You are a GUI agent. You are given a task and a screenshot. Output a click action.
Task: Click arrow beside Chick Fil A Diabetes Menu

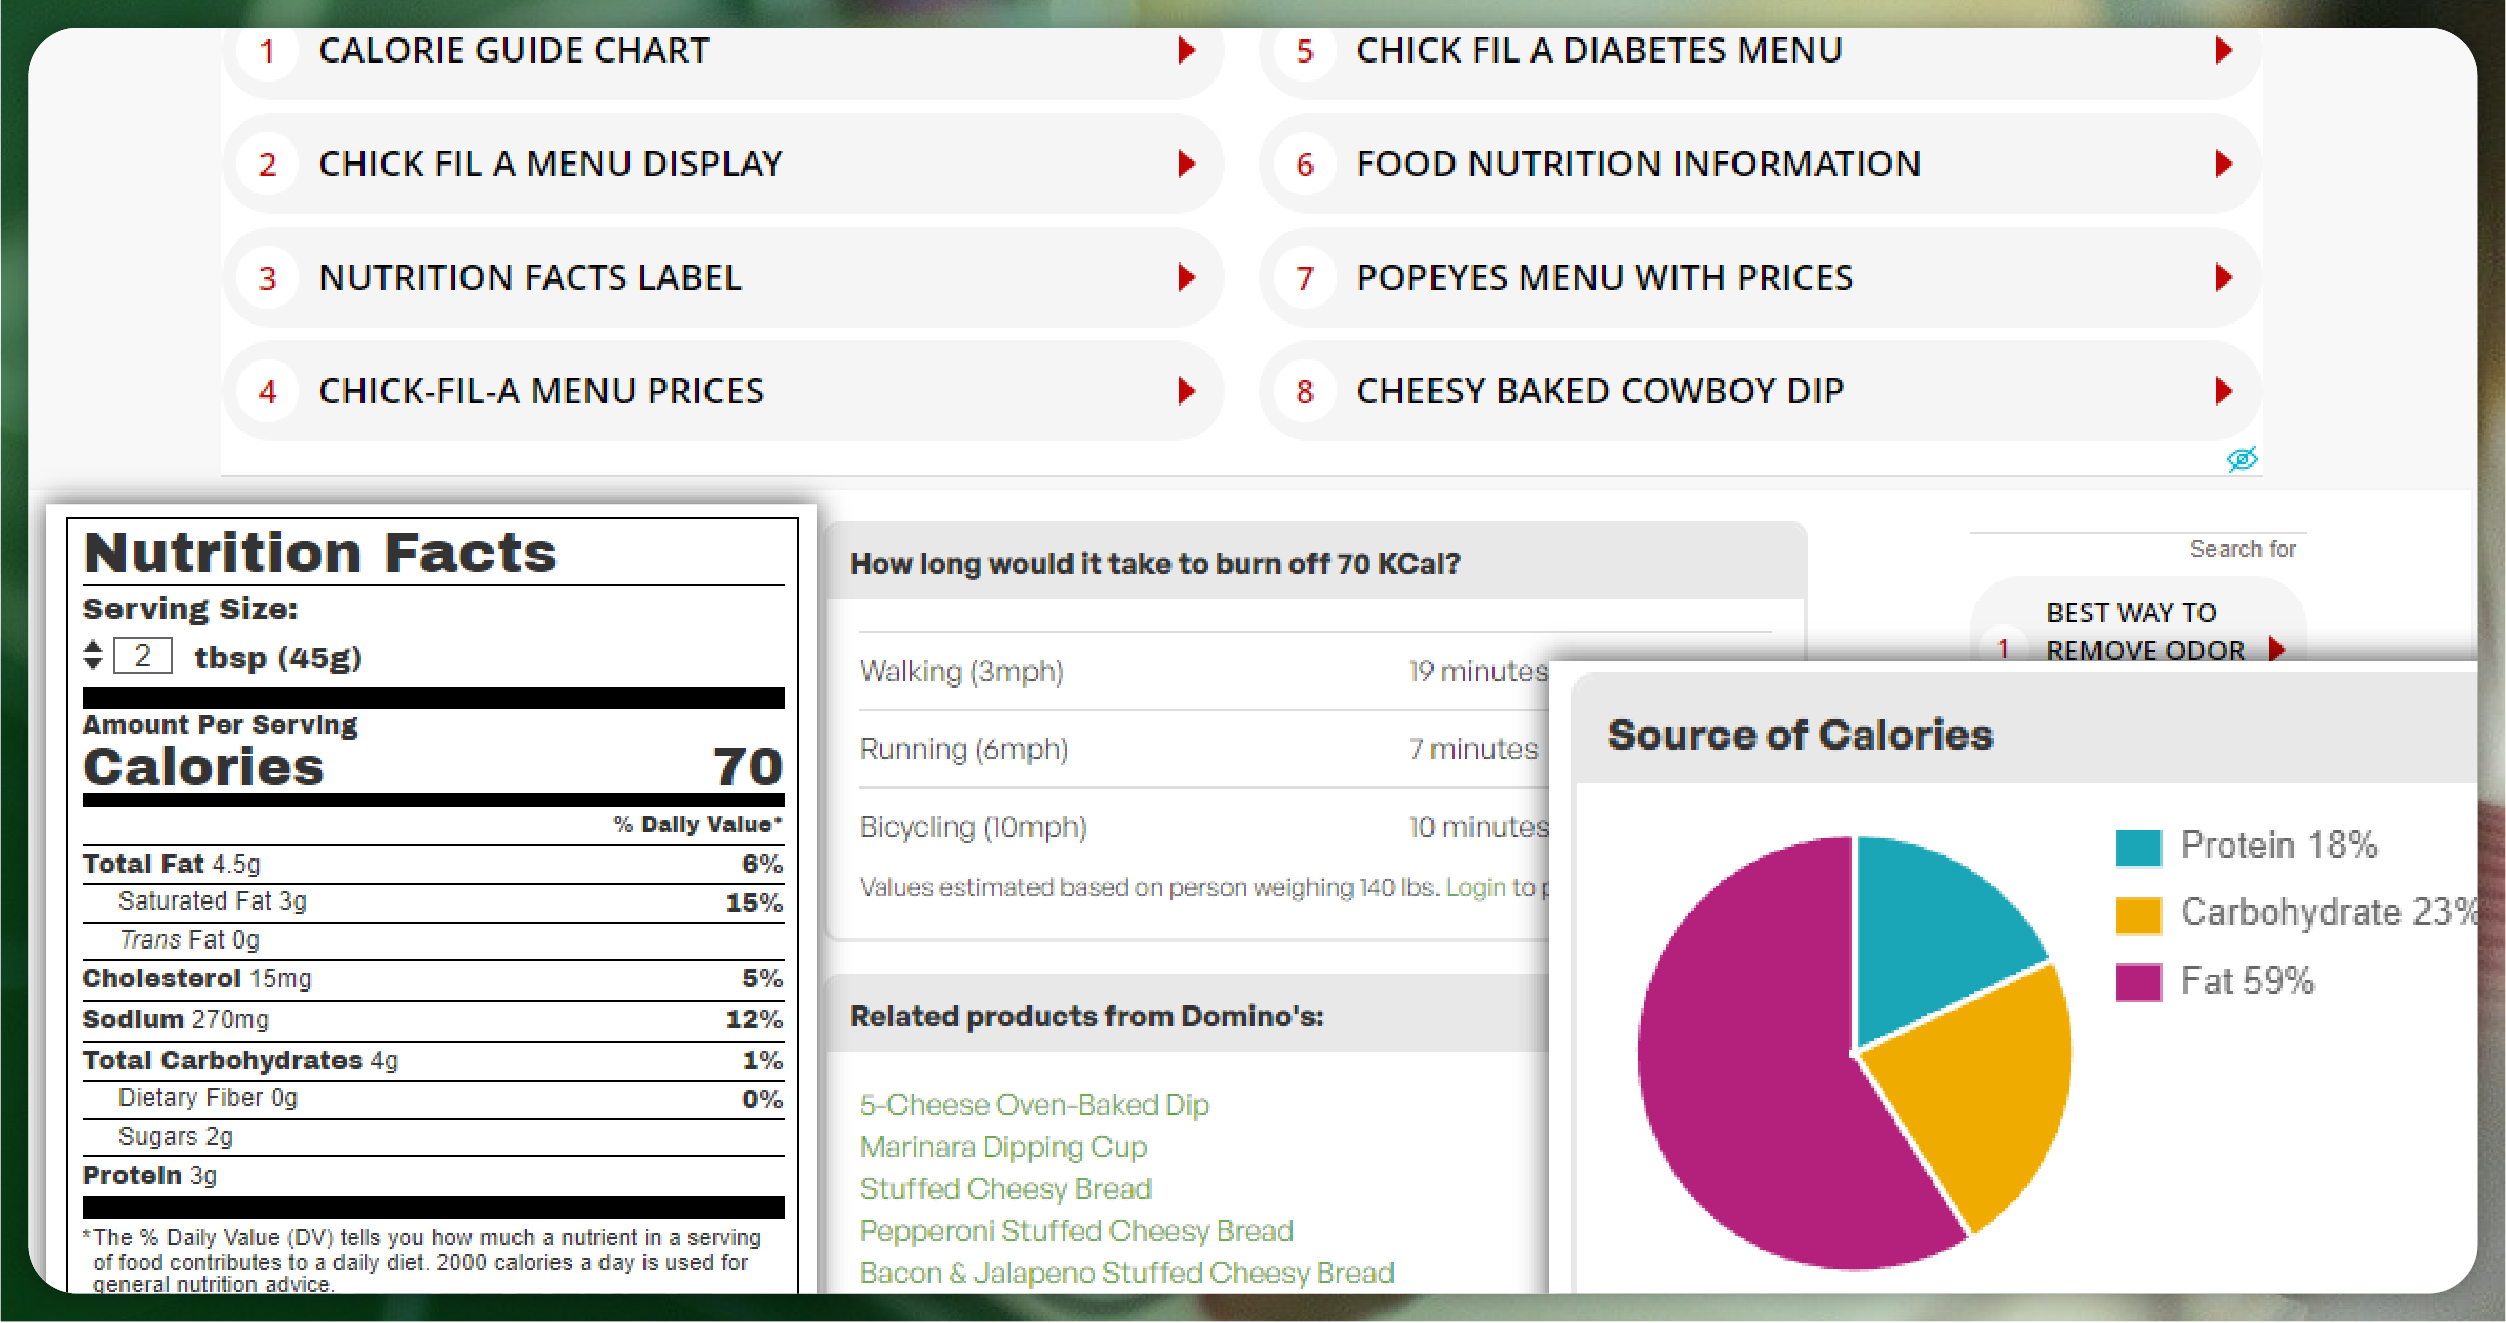pyautogui.click(x=2224, y=50)
